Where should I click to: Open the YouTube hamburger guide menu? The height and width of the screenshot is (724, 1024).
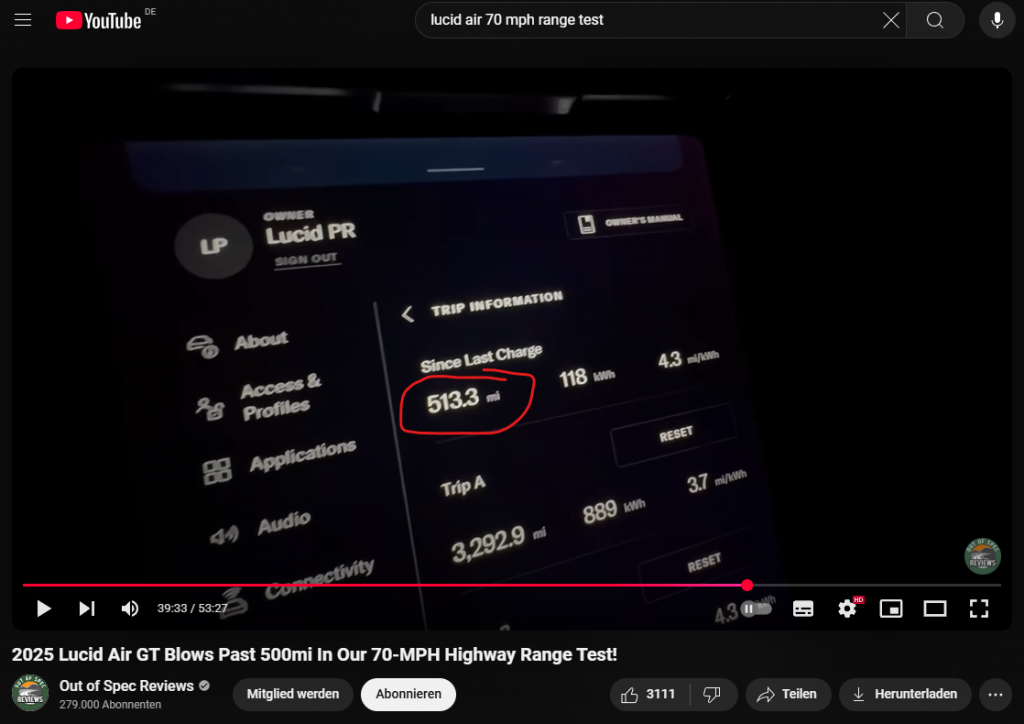[23, 20]
